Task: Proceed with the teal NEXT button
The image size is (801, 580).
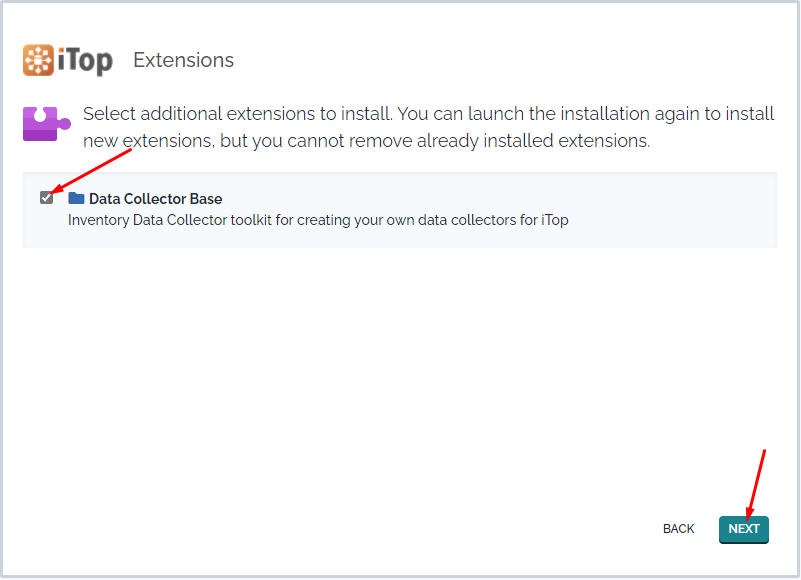Action: pyautogui.click(x=743, y=529)
